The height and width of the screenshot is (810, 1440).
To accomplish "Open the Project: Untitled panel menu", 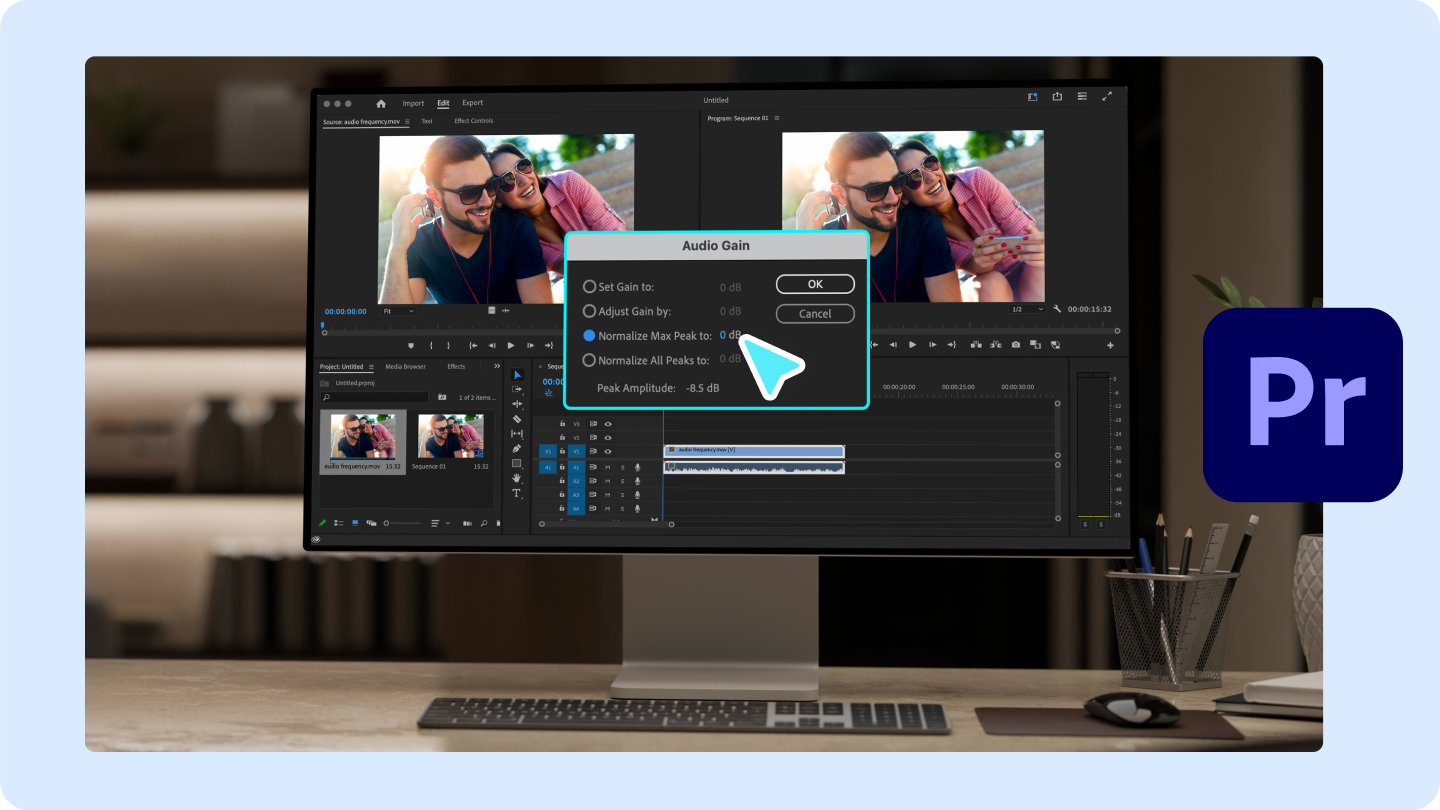I will 371,367.
